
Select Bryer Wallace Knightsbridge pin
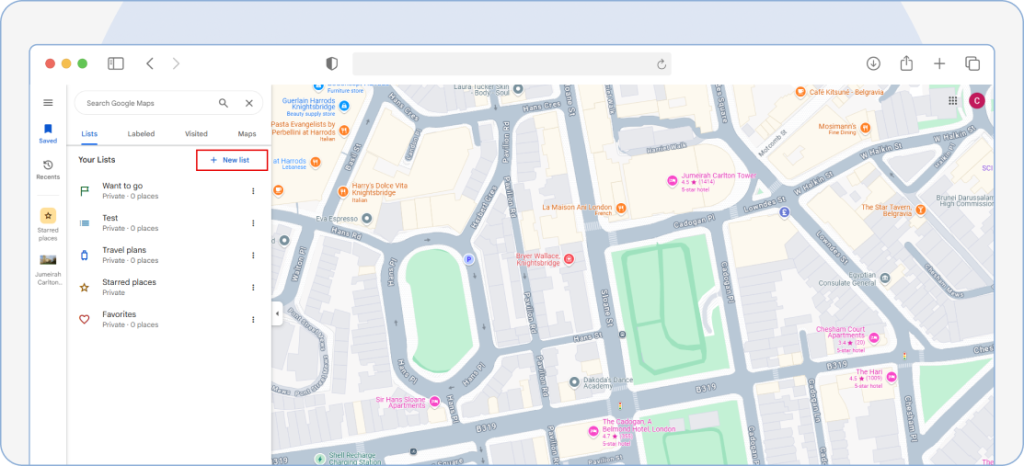point(568,259)
